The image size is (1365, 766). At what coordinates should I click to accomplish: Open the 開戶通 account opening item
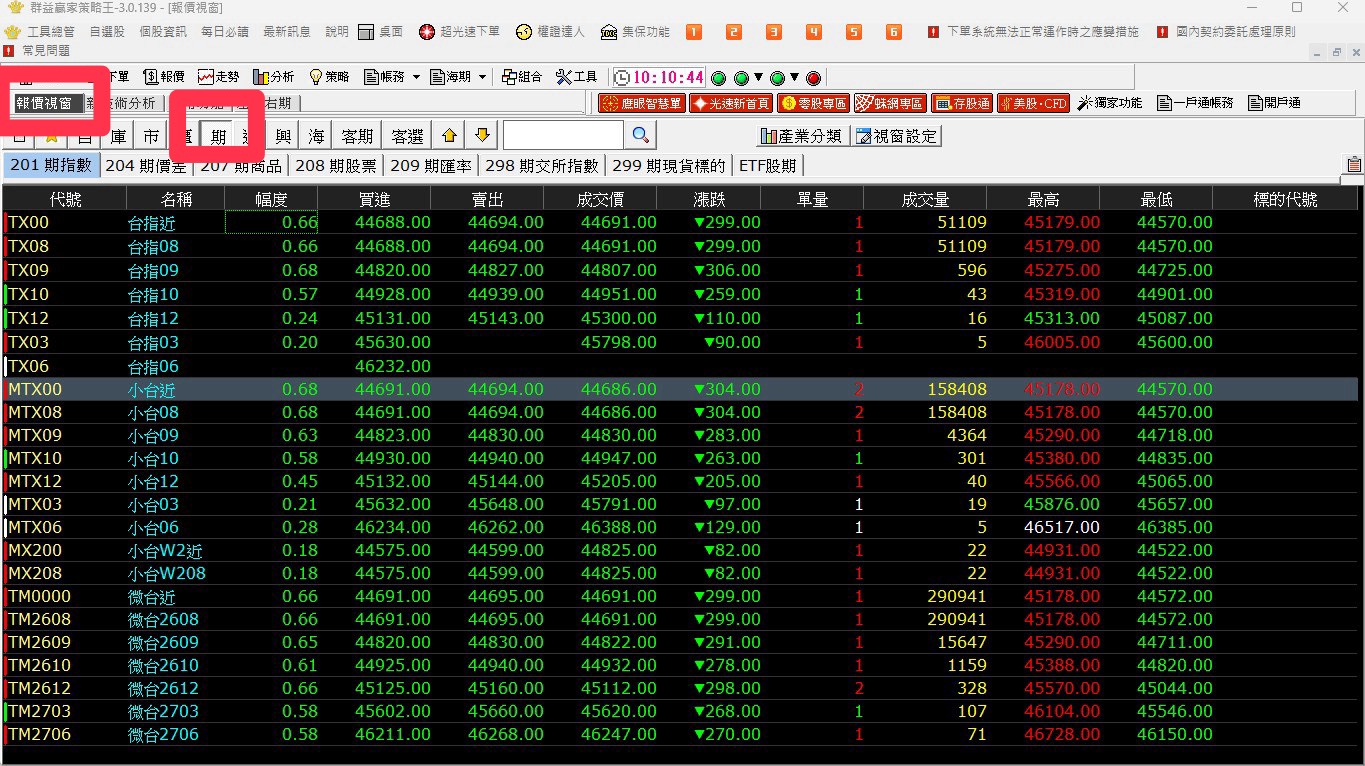point(1273,103)
